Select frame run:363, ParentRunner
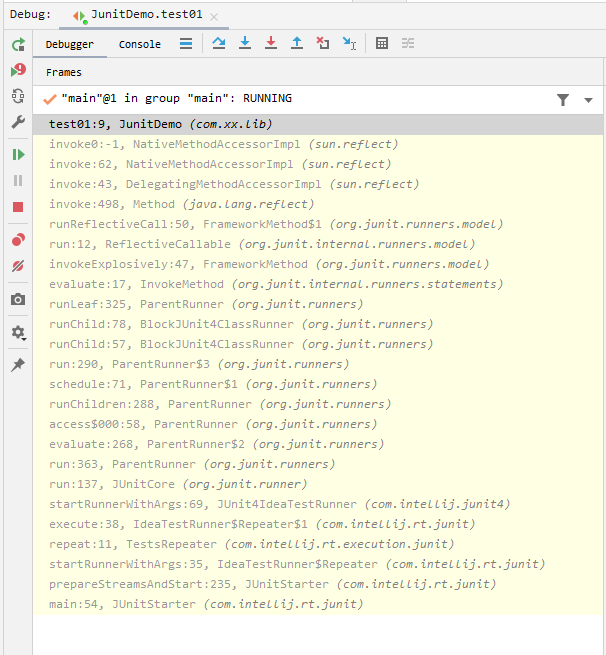 coord(318,465)
